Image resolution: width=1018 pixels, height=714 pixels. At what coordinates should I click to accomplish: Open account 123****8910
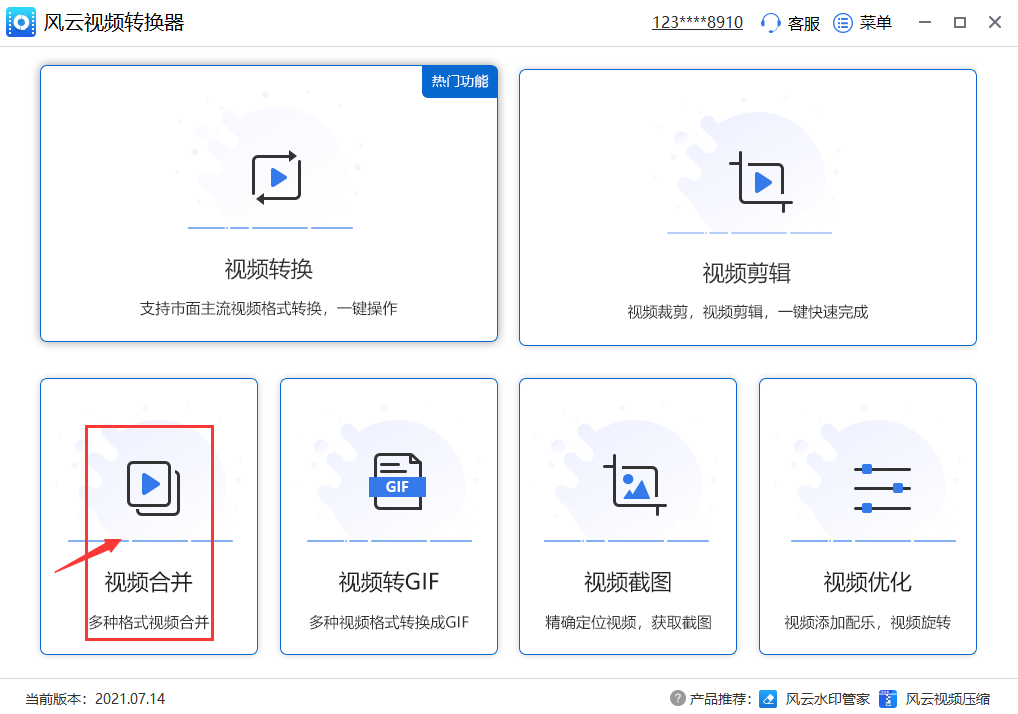(x=697, y=23)
